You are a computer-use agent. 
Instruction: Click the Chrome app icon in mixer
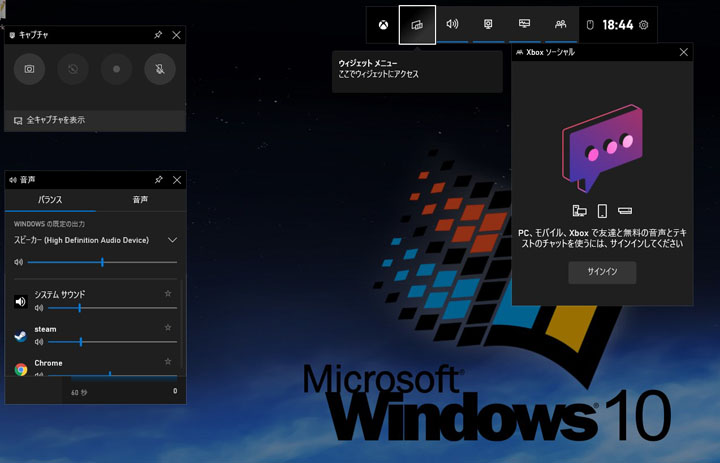point(21,369)
